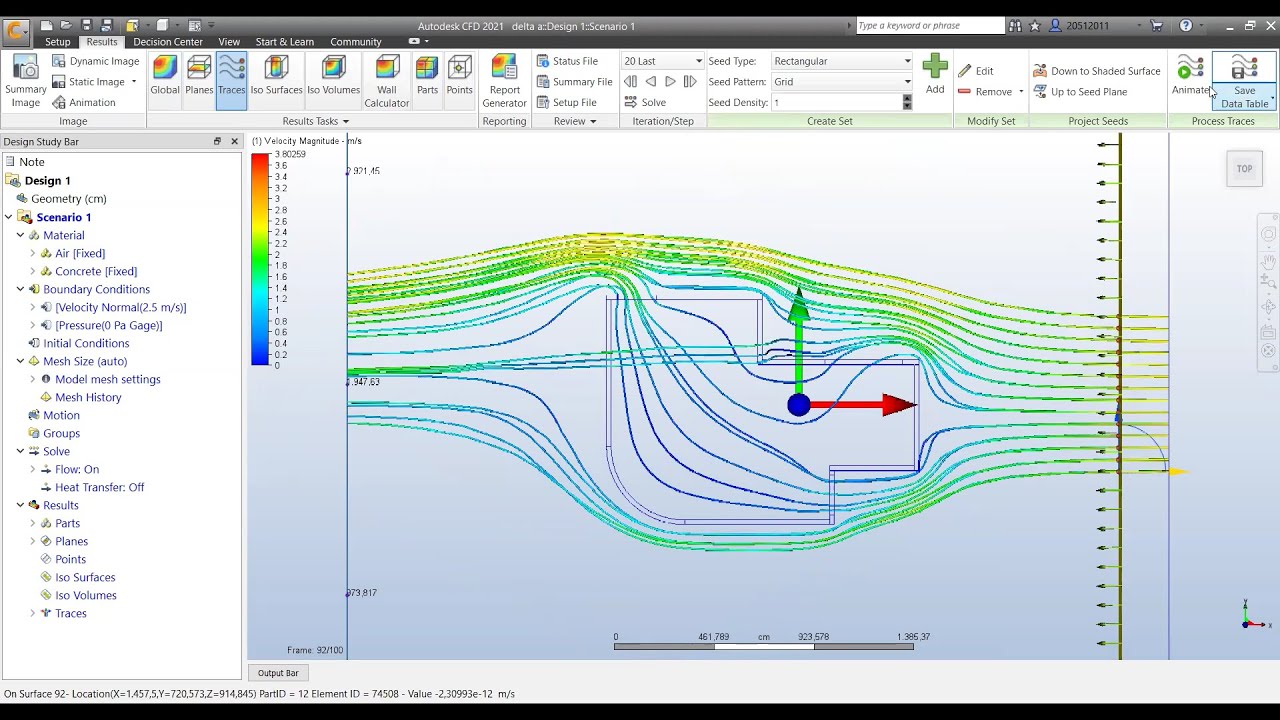Click Down to Shaded Surface
Screen dimensions: 1280x720
1097,71
